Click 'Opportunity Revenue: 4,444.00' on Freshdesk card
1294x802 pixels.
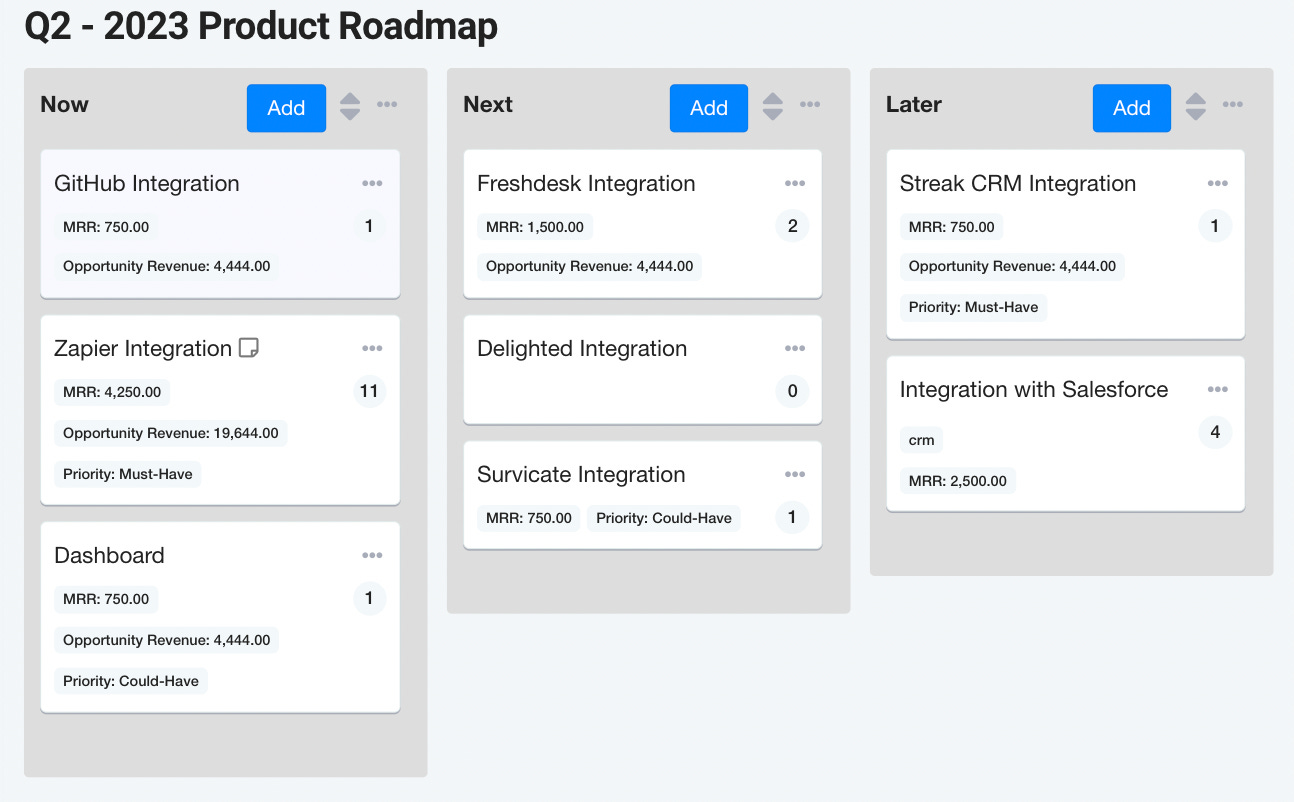(589, 266)
